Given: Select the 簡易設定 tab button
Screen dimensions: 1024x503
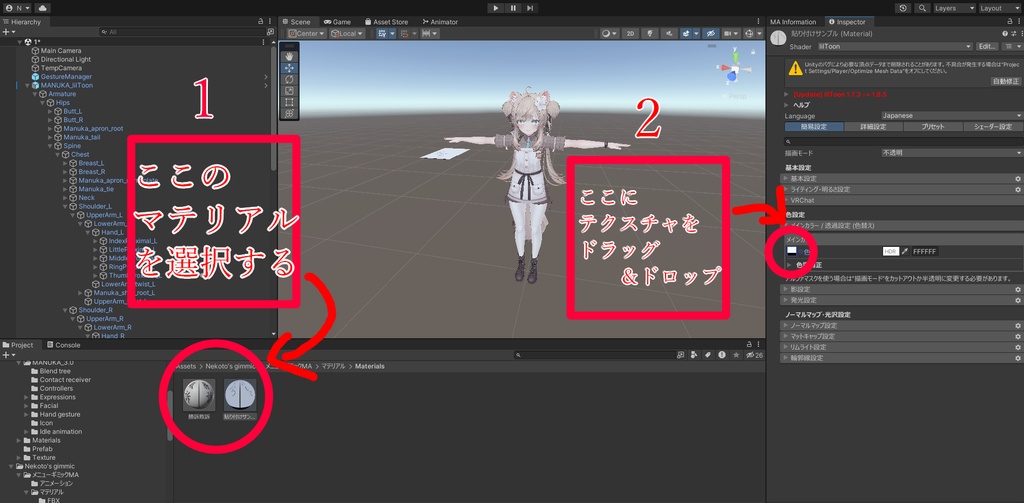Looking at the screenshot, I should coord(814,127).
